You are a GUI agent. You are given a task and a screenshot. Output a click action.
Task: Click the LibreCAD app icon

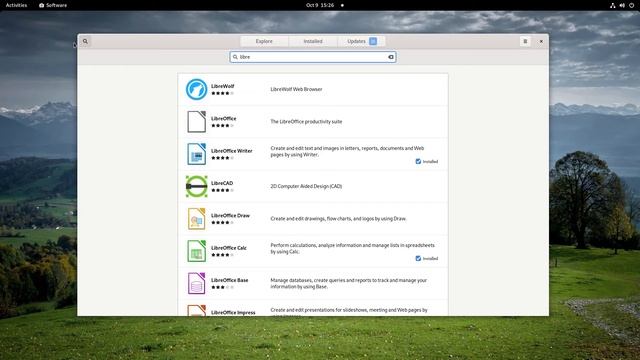pos(196,186)
